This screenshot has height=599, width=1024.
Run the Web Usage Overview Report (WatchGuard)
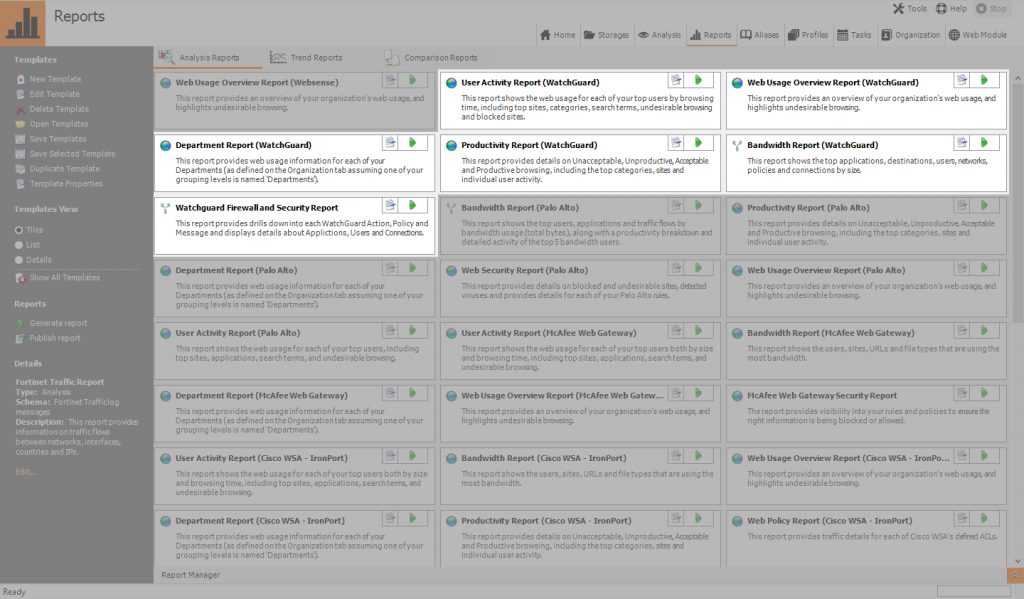984,80
